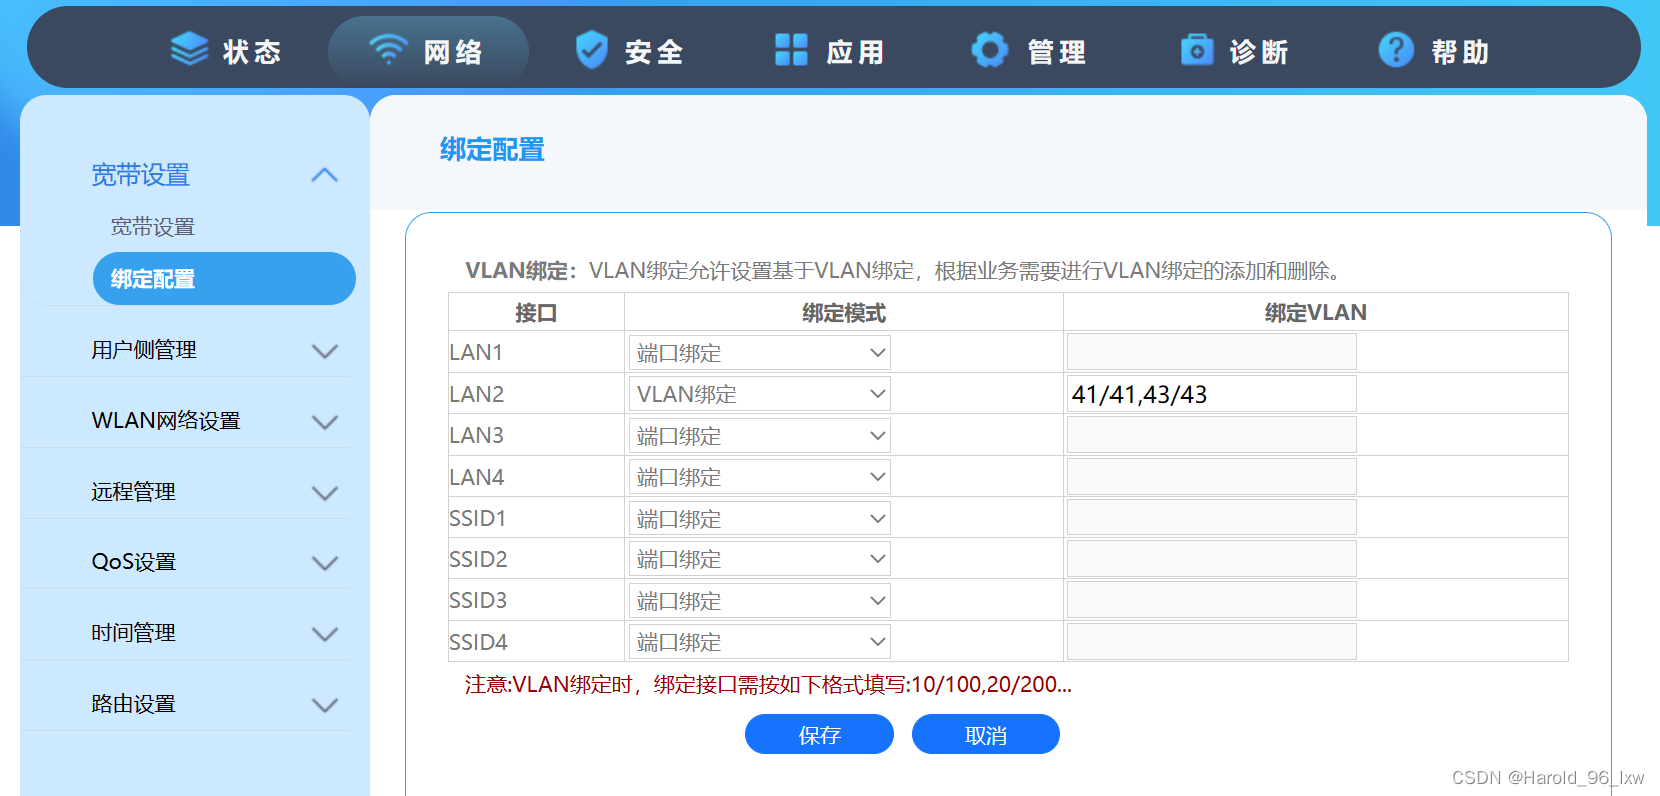Click SSID1 bound VLAN input field

coord(1212,518)
